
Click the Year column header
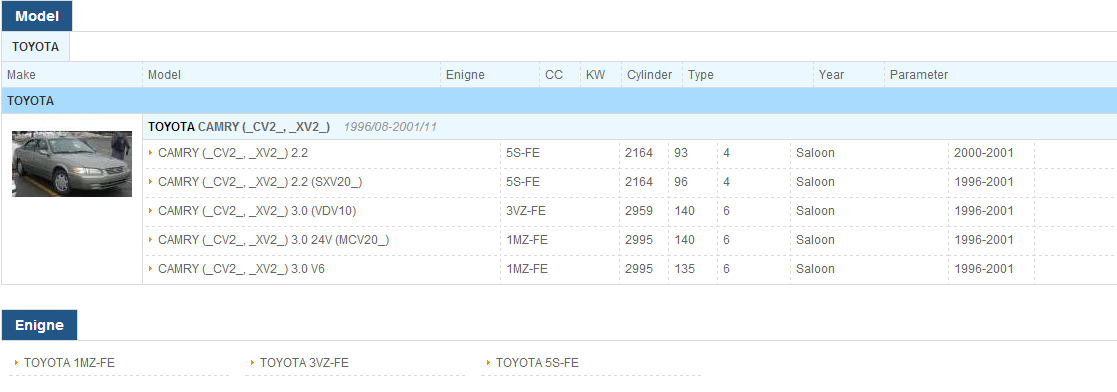(x=831, y=75)
